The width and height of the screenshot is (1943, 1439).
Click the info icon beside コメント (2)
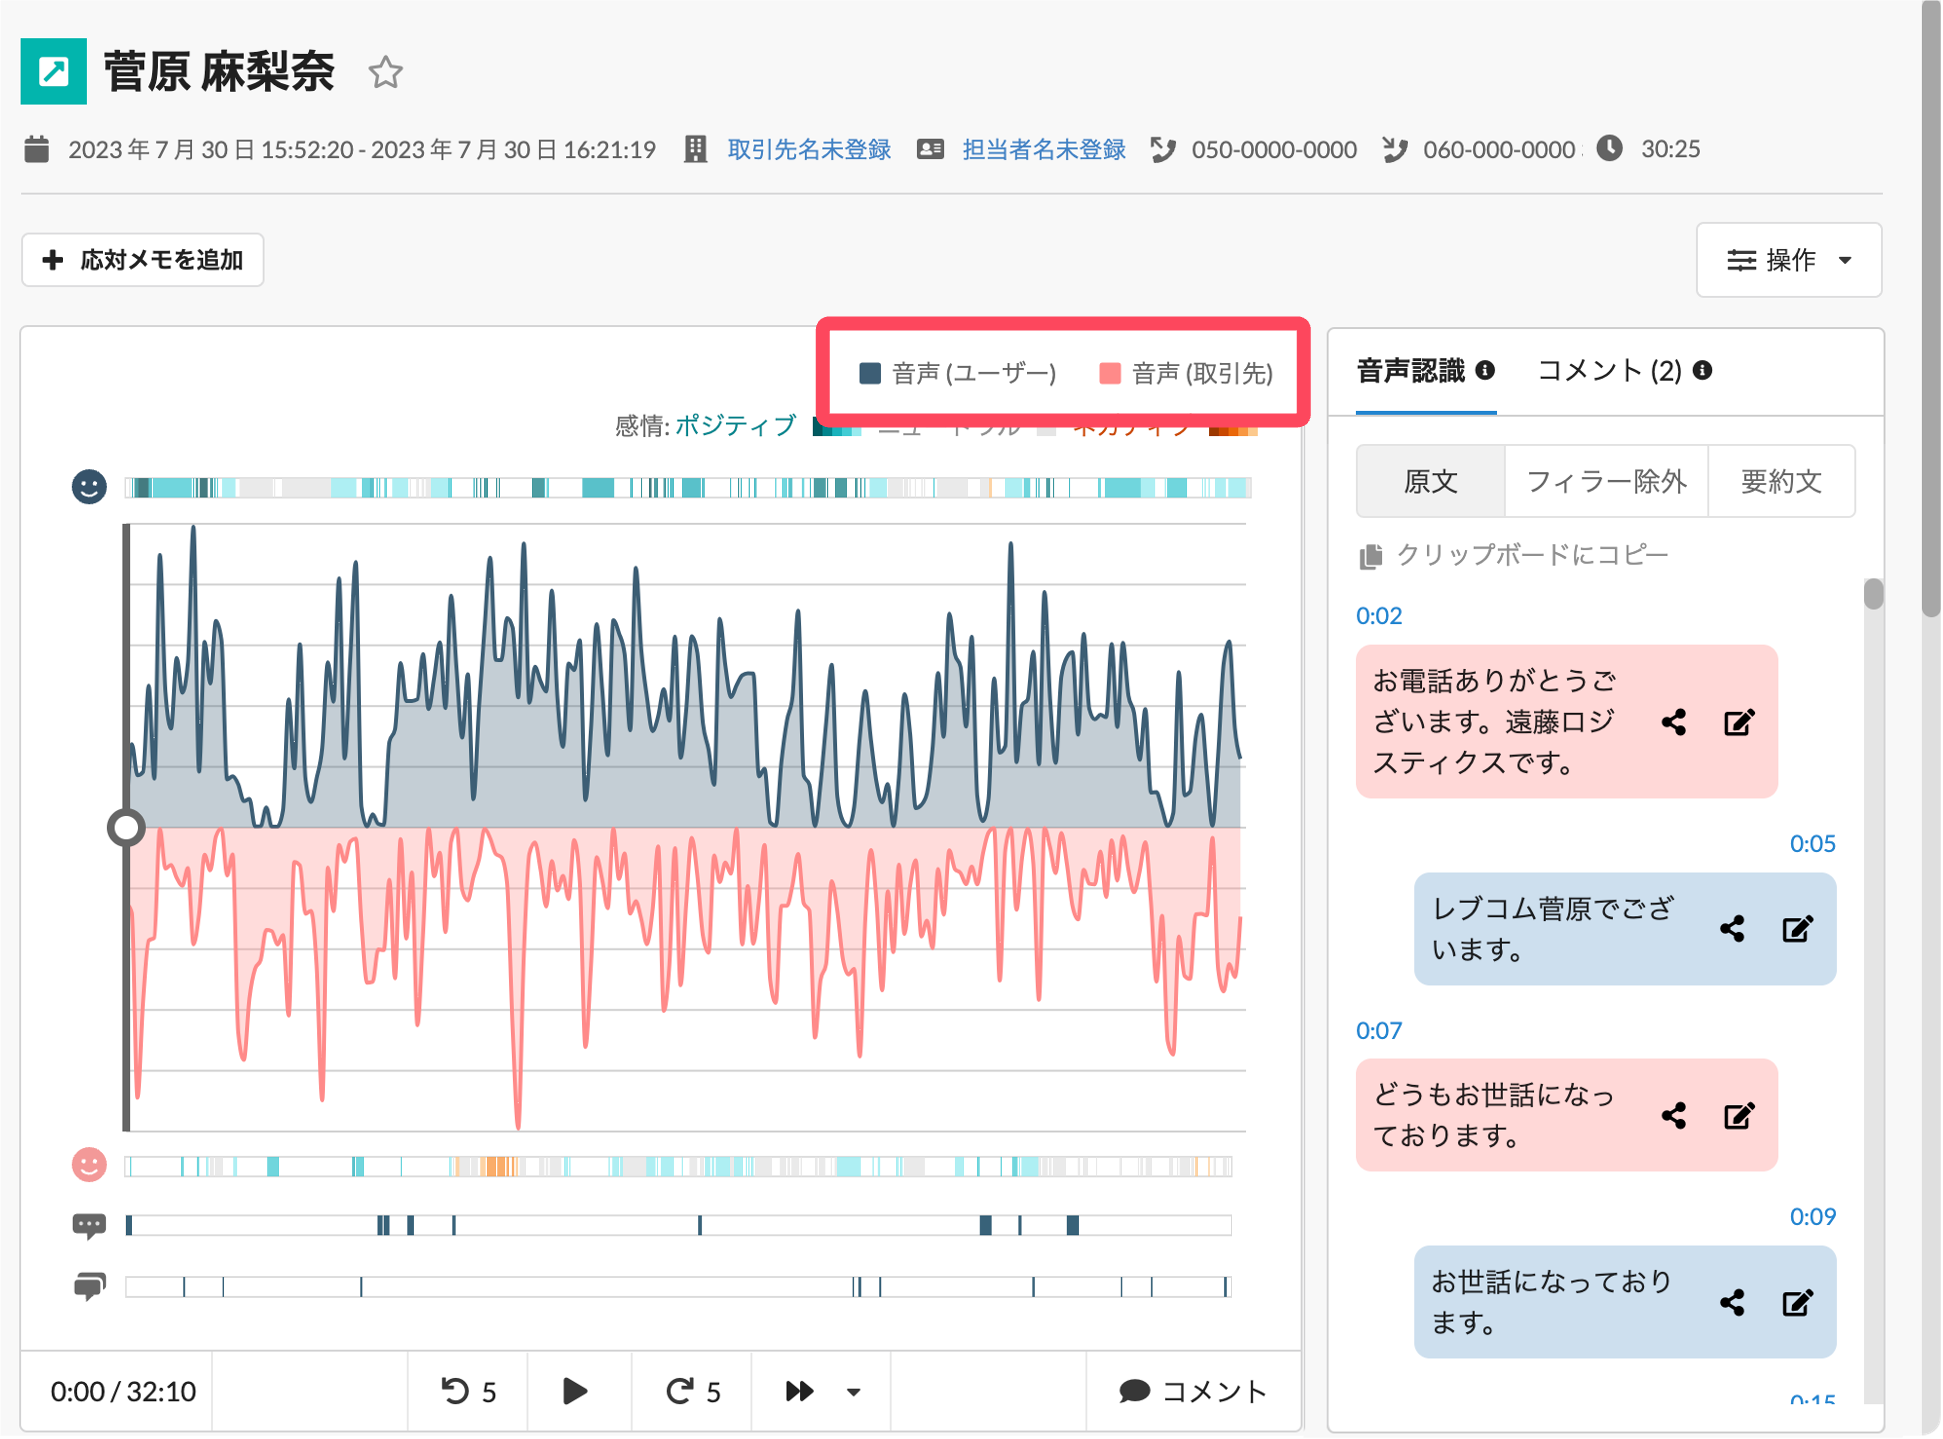coord(1703,371)
